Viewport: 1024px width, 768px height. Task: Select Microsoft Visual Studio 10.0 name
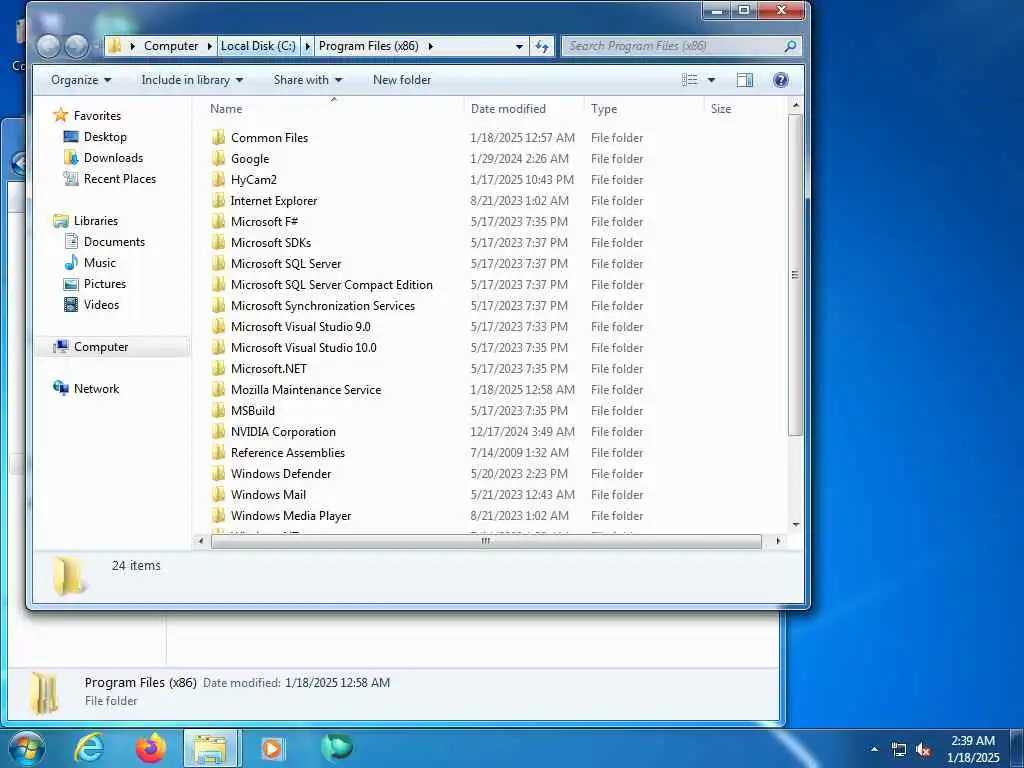[304, 347]
